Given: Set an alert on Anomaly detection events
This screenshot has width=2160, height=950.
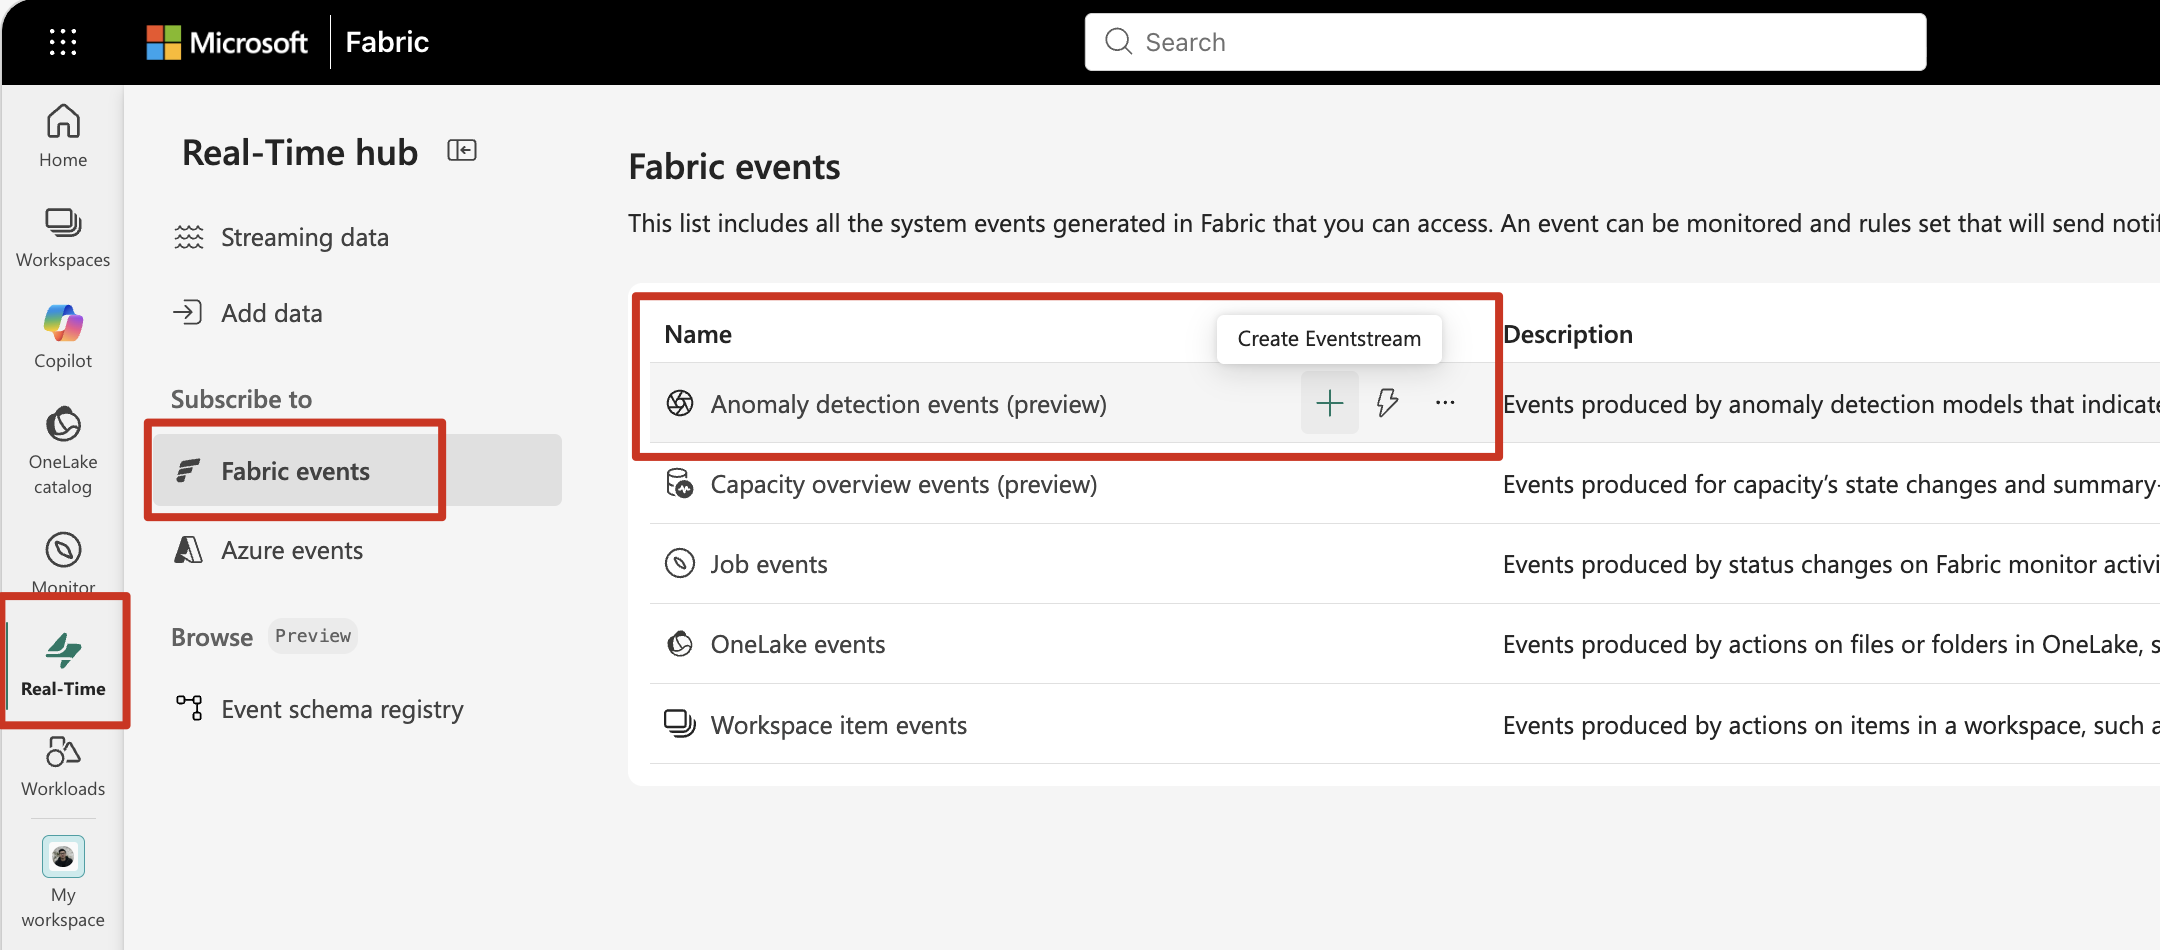Looking at the screenshot, I should (x=1387, y=403).
